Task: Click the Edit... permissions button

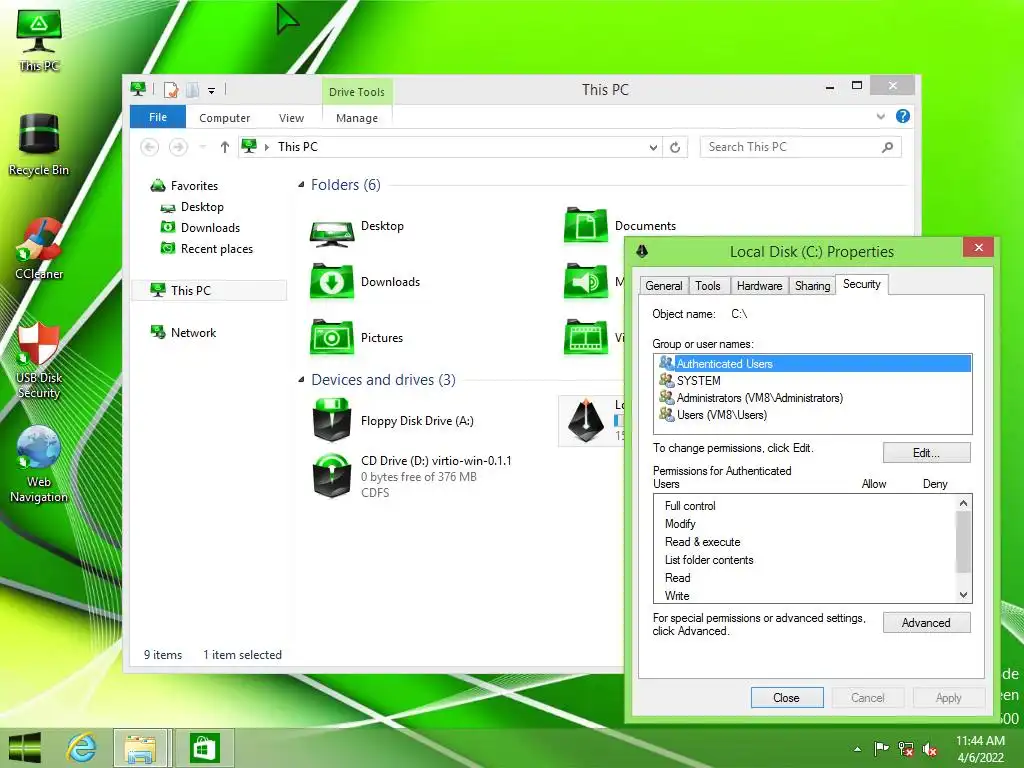Action: [926, 453]
